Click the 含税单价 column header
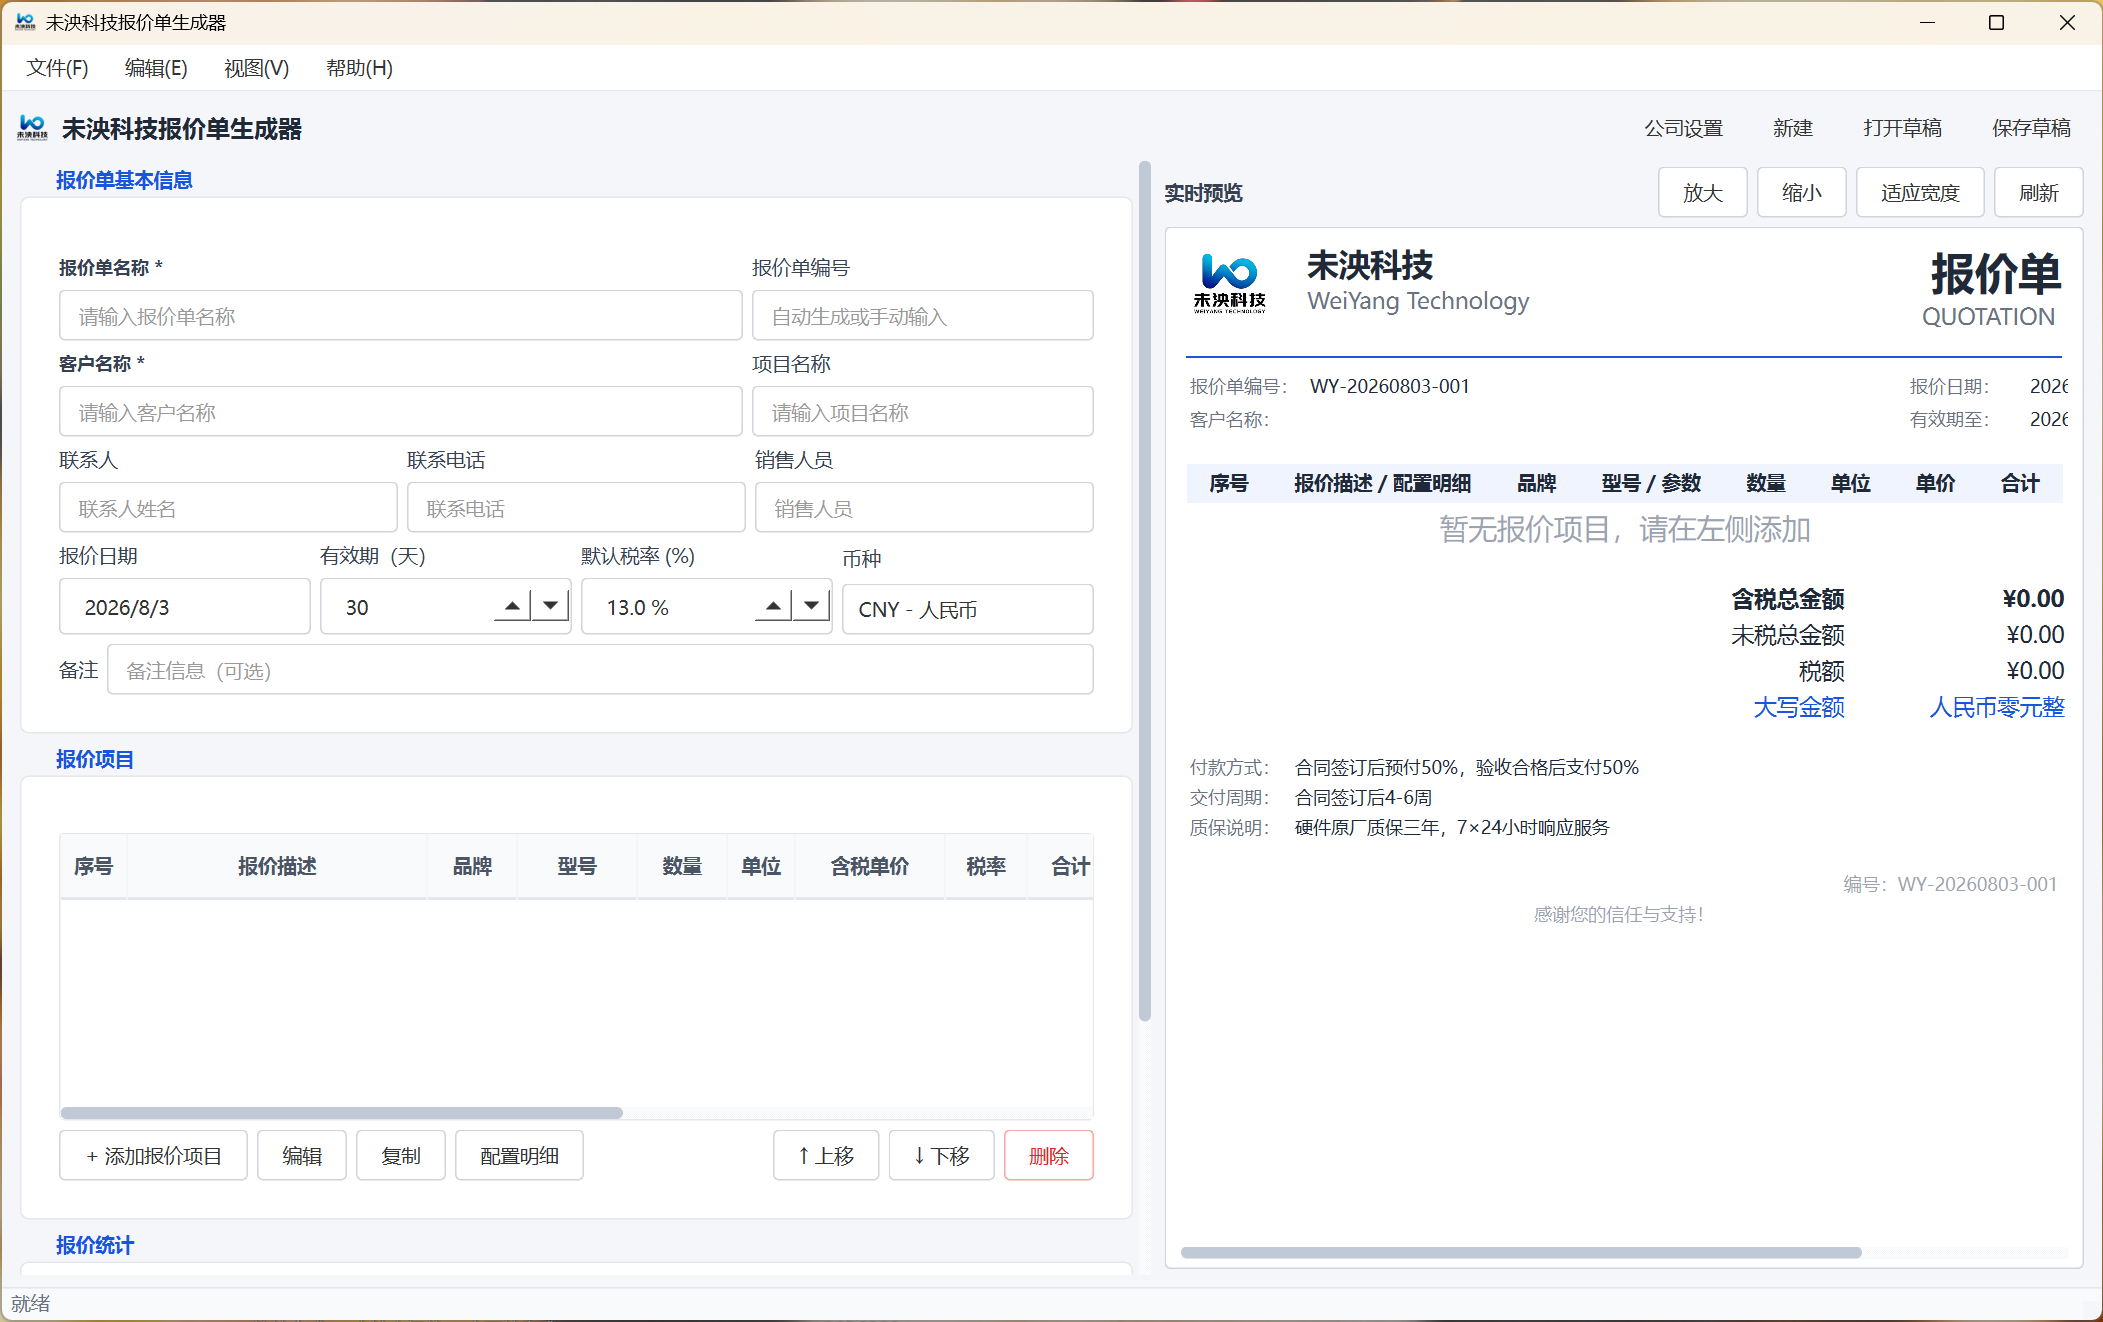The width and height of the screenshot is (2103, 1322). tap(870, 866)
